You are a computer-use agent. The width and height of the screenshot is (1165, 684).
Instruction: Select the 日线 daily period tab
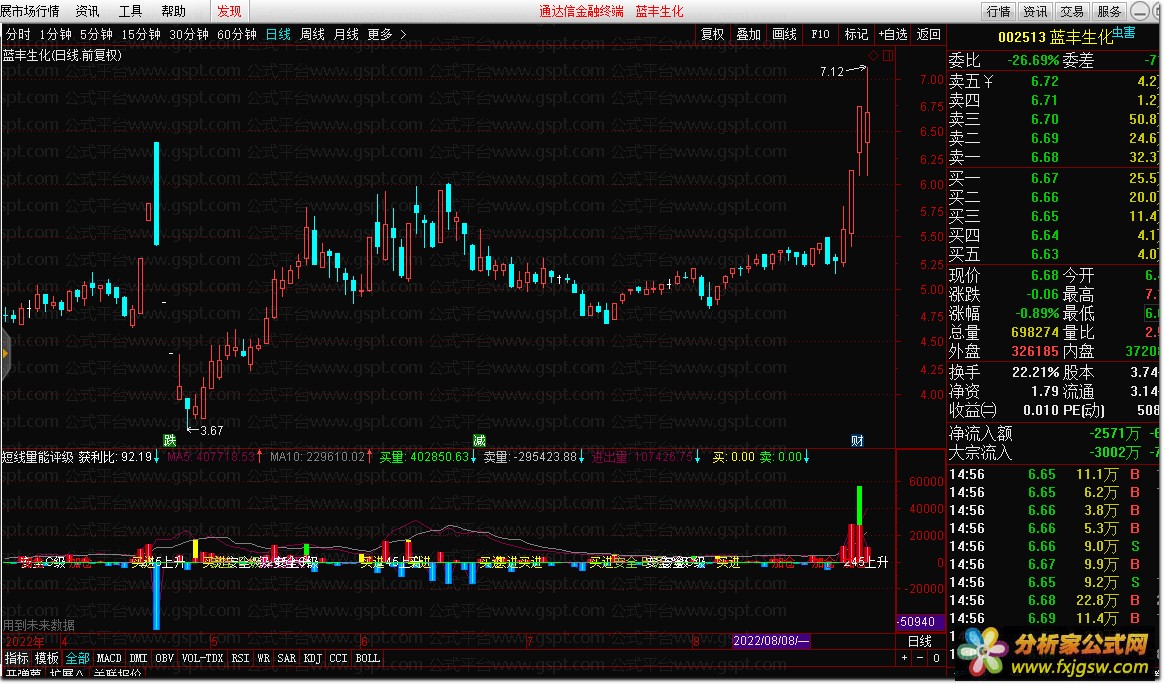coord(278,34)
